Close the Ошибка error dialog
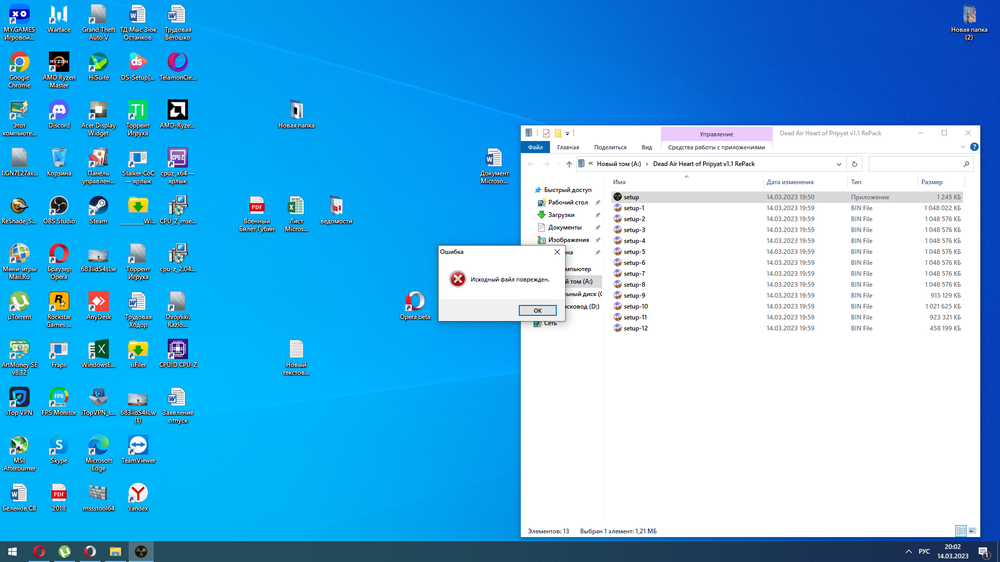1000x562 pixels. pos(557,252)
